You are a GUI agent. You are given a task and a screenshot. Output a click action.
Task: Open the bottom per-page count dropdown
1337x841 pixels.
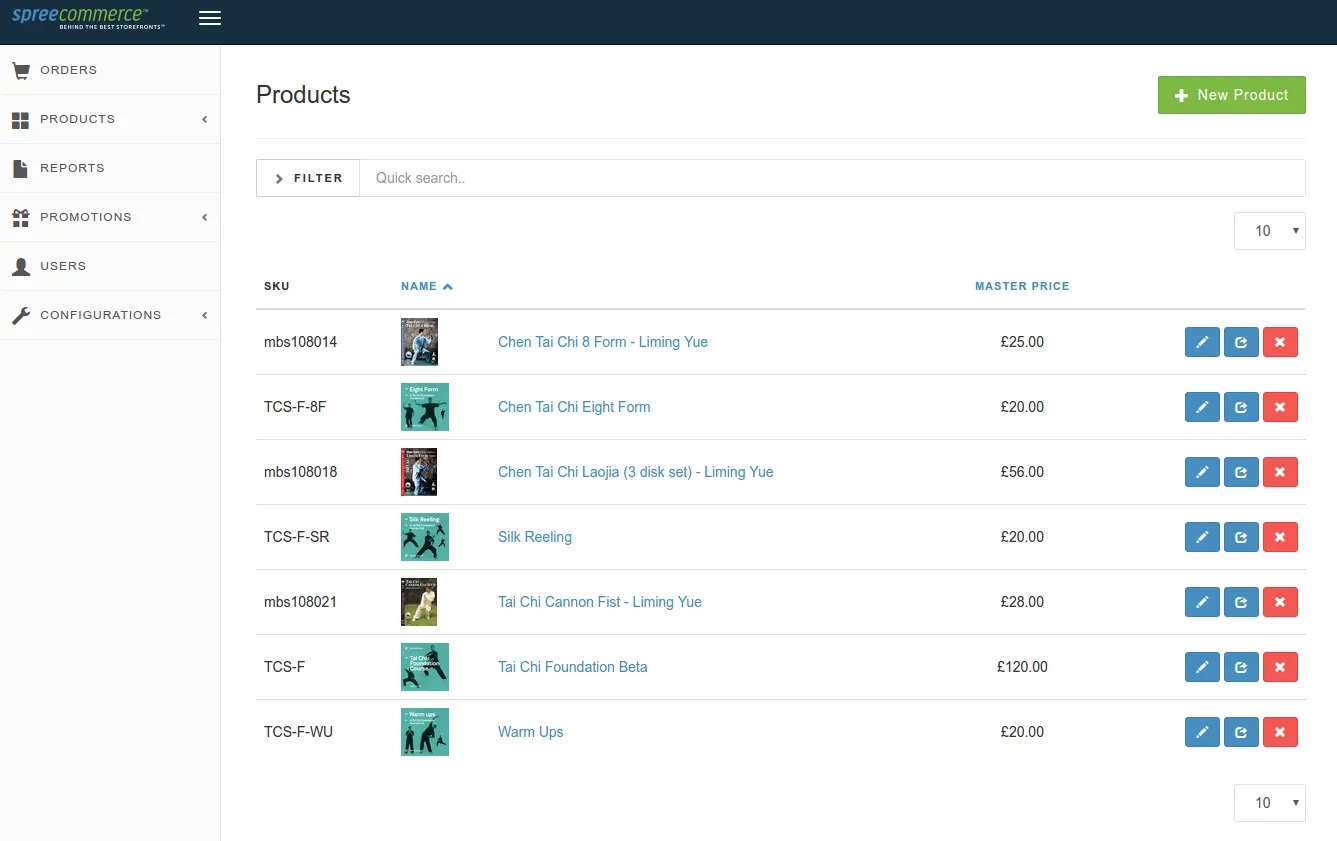click(1269, 803)
